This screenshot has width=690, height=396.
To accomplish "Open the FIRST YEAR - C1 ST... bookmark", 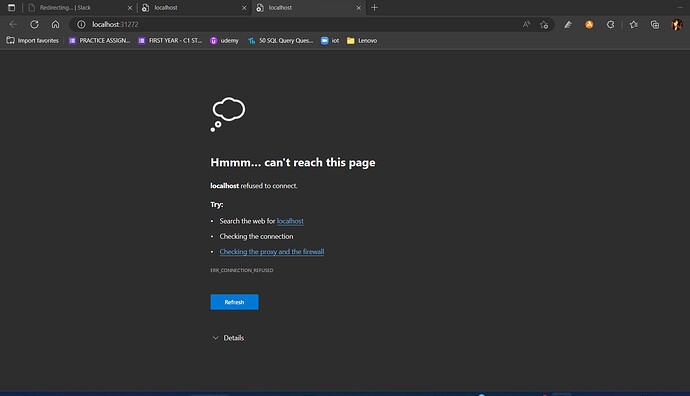I will [170, 40].
